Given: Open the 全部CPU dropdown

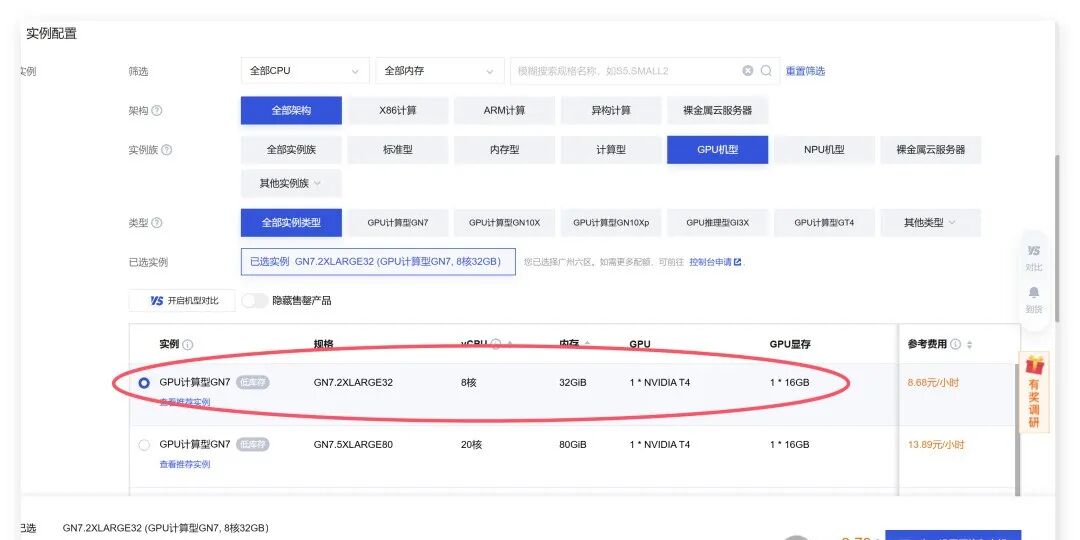Looking at the screenshot, I should (x=305, y=71).
